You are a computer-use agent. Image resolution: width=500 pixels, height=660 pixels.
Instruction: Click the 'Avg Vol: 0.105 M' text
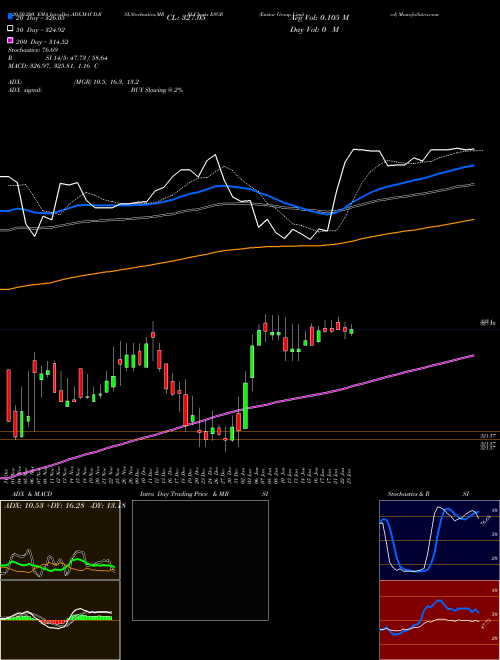[319, 18]
